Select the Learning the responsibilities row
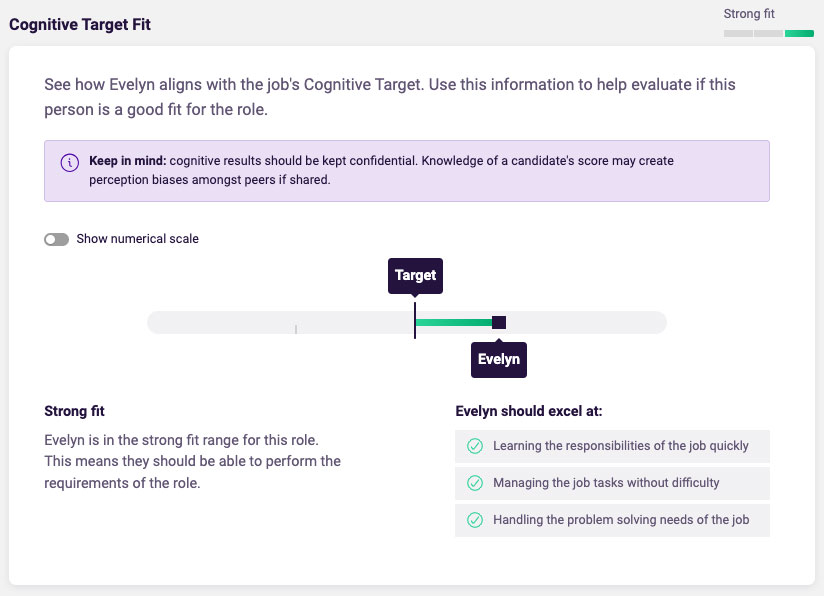The width and height of the screenshot is (824, 596). coord(612,446)
